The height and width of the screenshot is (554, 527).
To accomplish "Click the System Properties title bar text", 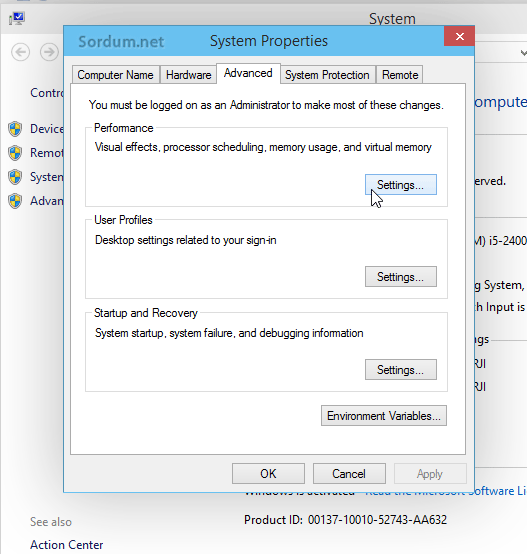I will point(269,41).
